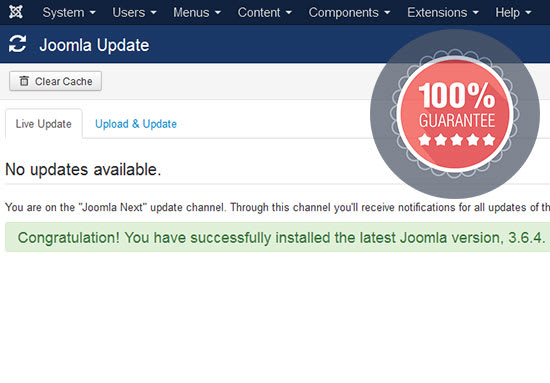Expand the Users dropdown arrow

click(153, 13)
